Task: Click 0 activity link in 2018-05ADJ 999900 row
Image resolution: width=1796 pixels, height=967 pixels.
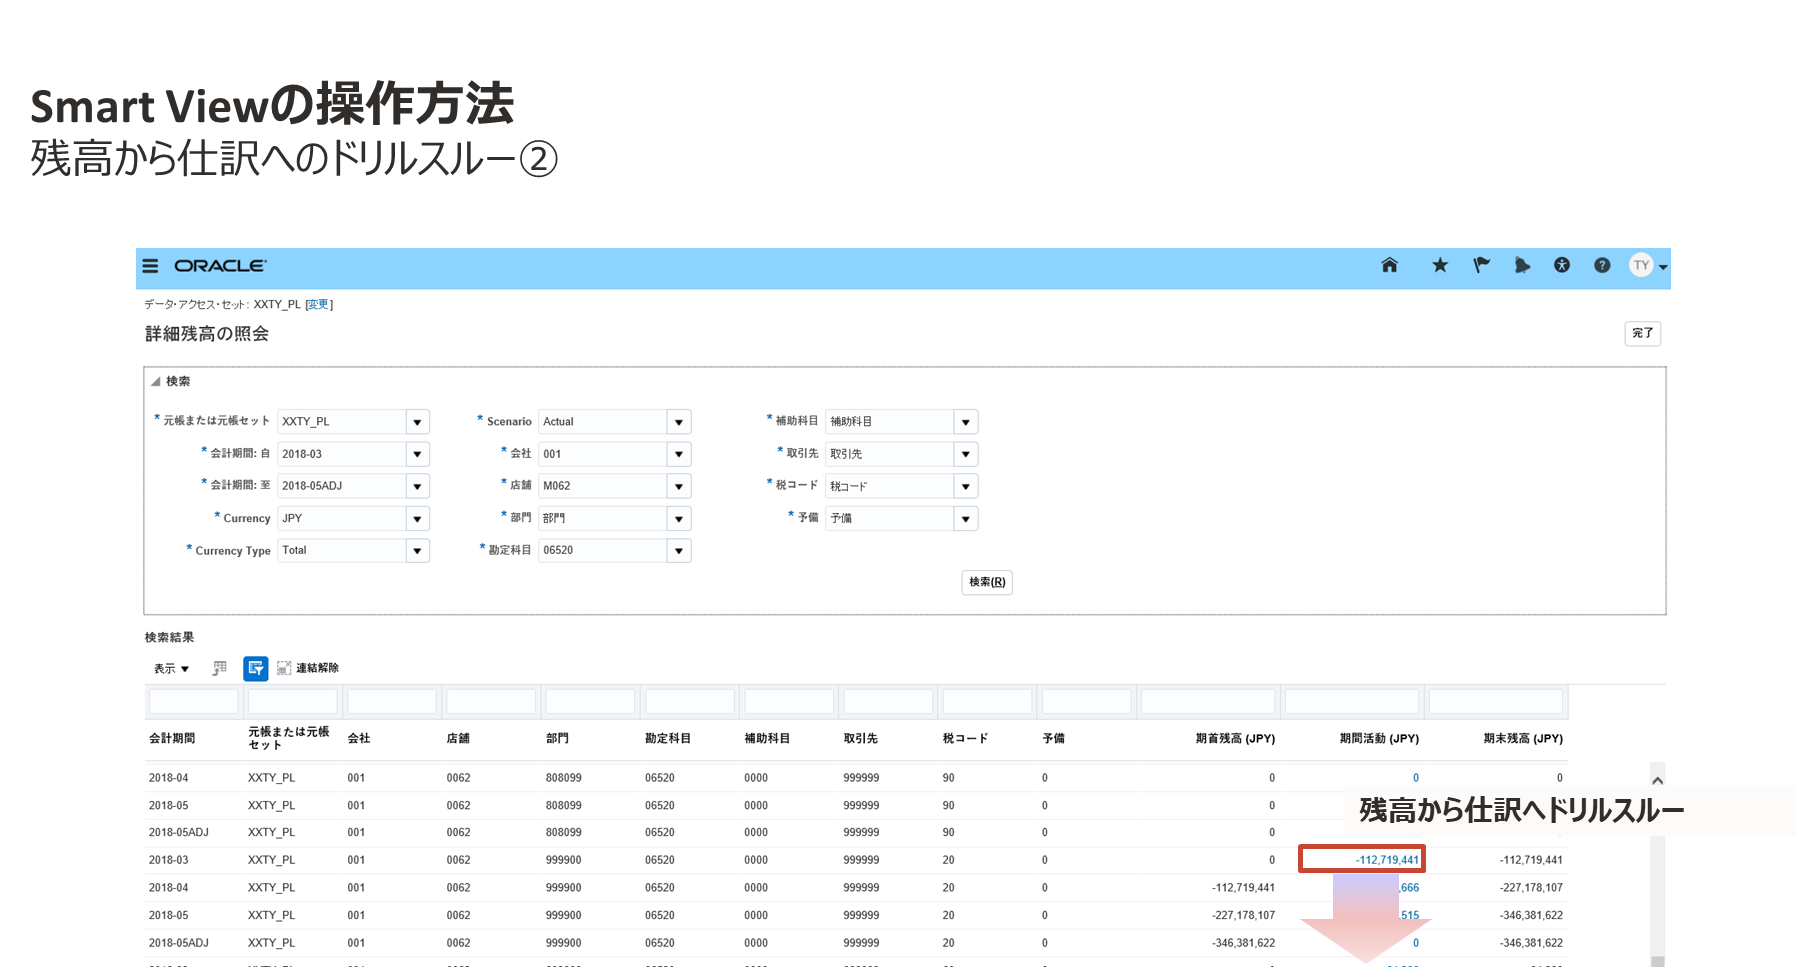Action: tap(1416, 943)
